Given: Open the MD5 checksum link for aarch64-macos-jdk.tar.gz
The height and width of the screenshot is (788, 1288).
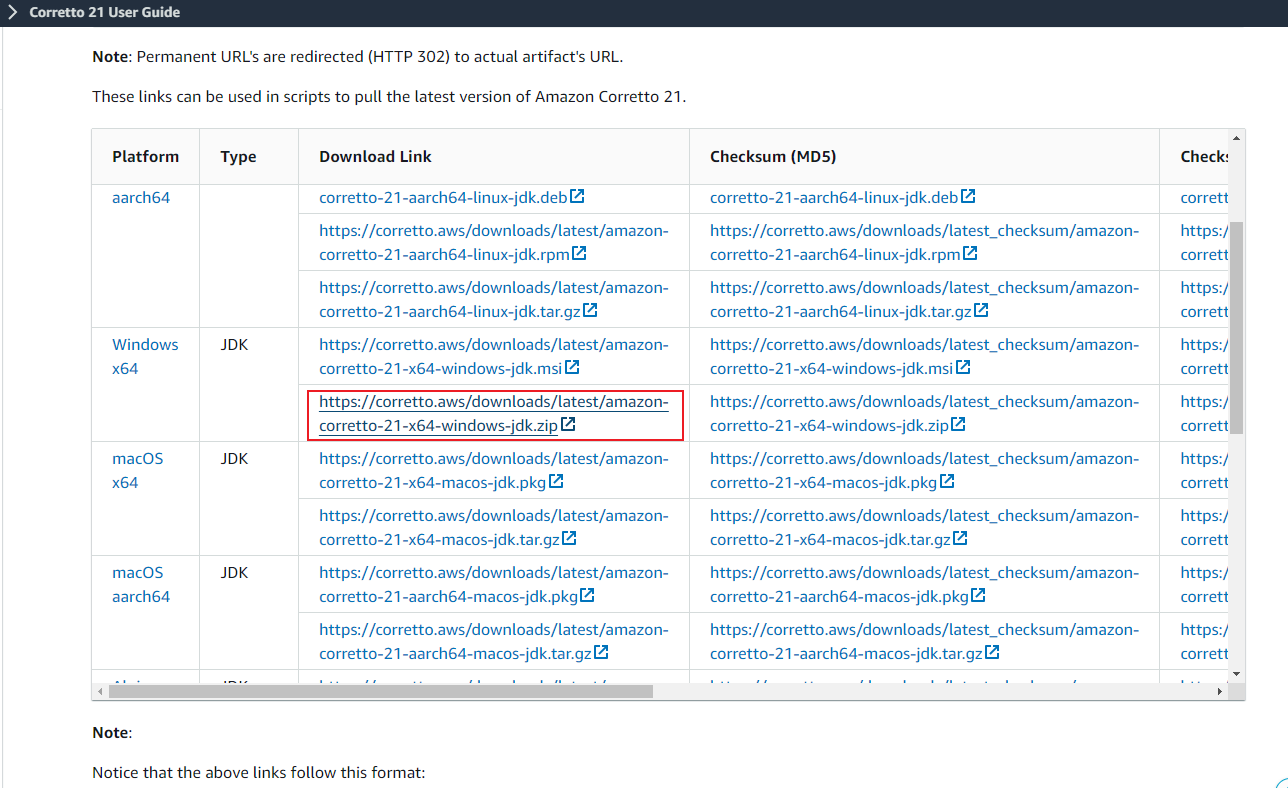Looking at the screenshot, I should [x=924, y=642].
